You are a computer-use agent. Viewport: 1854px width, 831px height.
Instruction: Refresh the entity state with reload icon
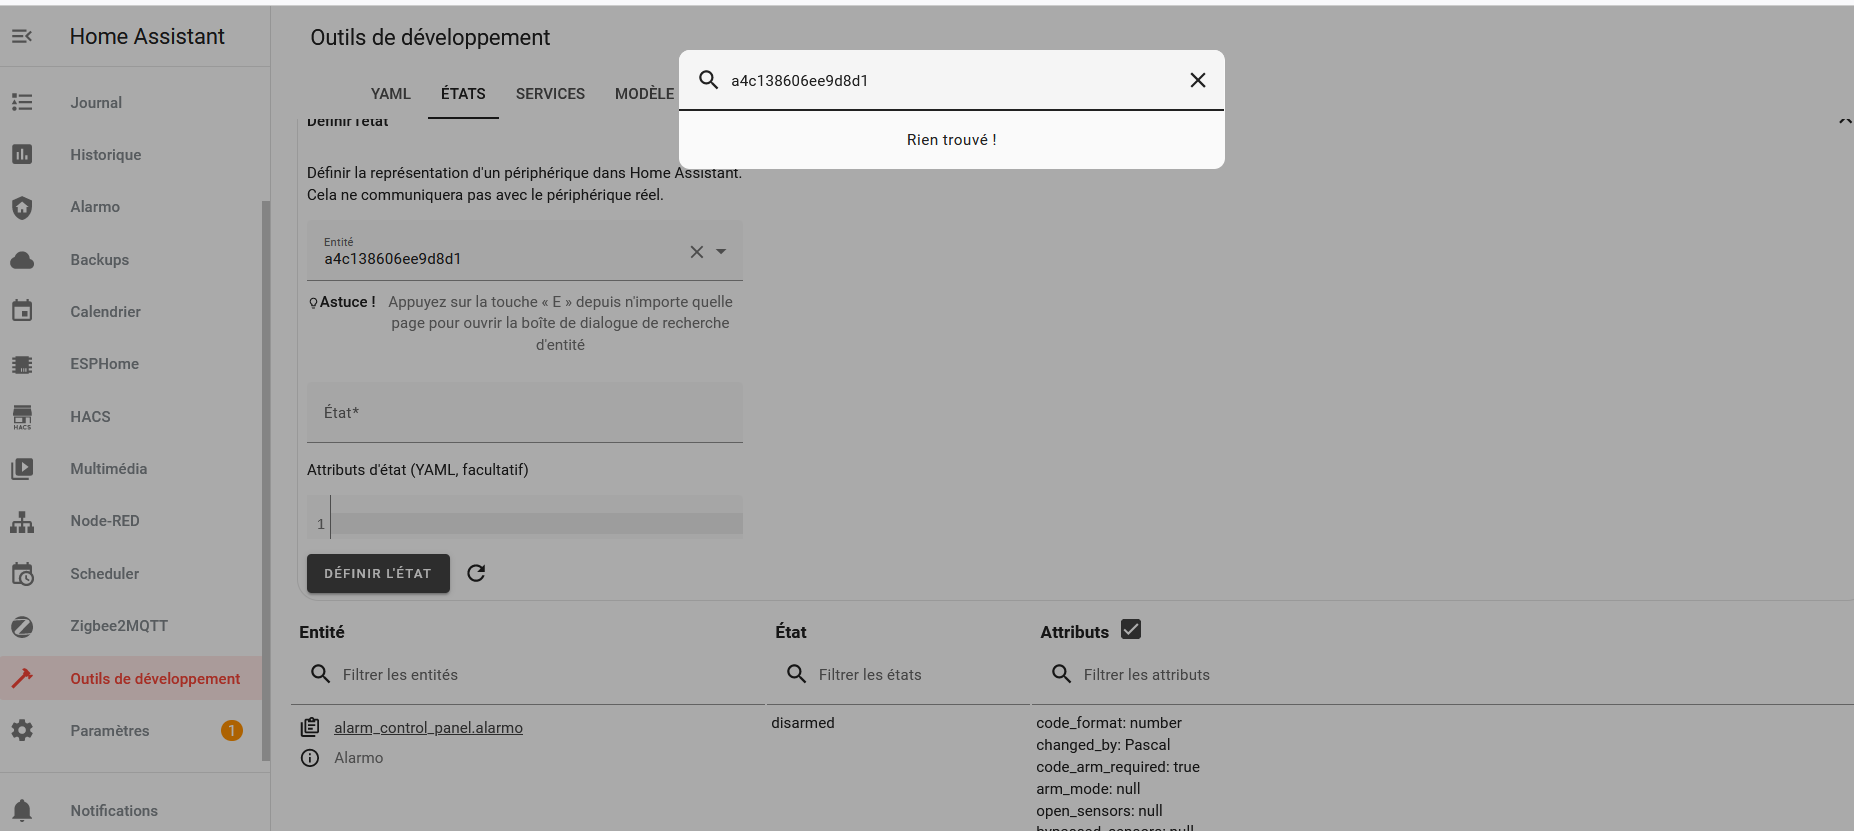[476, 573]
